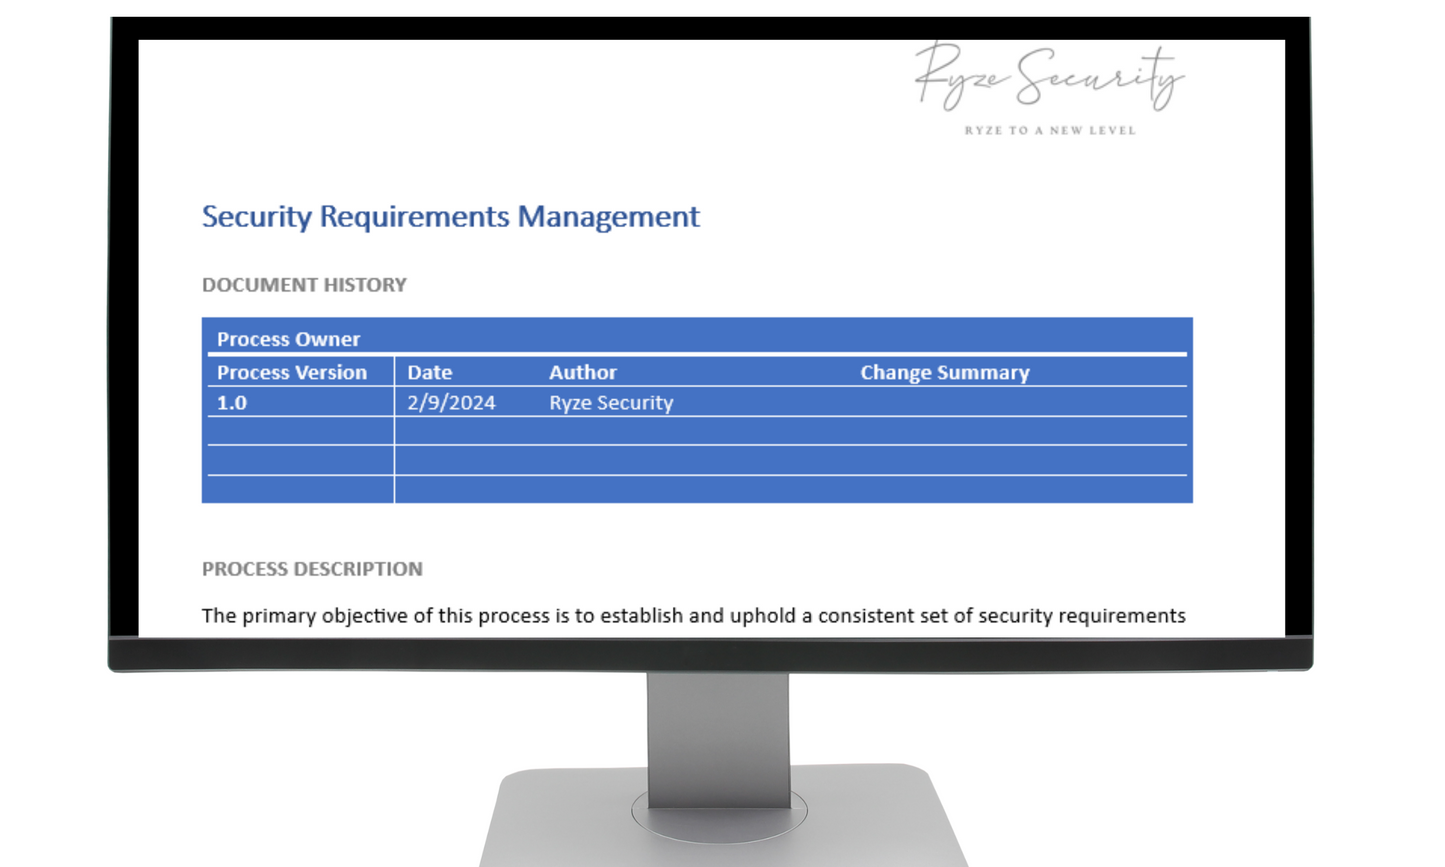This screenshot has height=867, width=1445.
Task: Click the Ryze Security signature logo
Action: pyautogui.click(x=1048, y=76)
